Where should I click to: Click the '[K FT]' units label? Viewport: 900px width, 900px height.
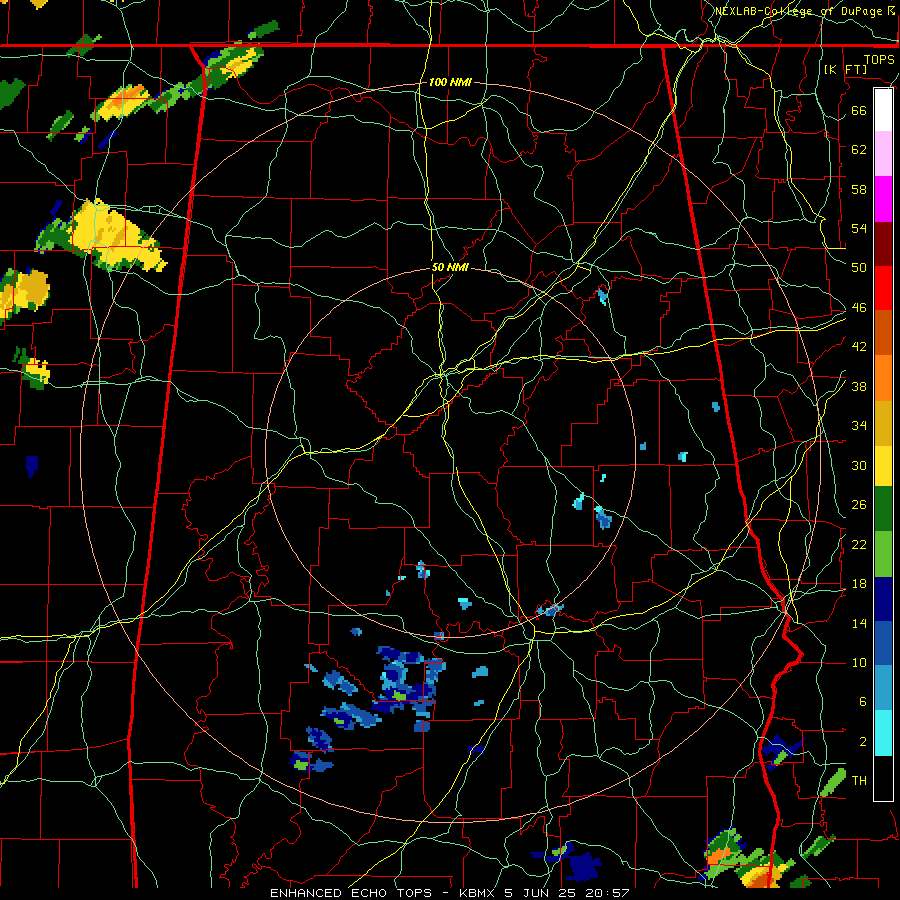pyautogui.click(x=845, y=69)
